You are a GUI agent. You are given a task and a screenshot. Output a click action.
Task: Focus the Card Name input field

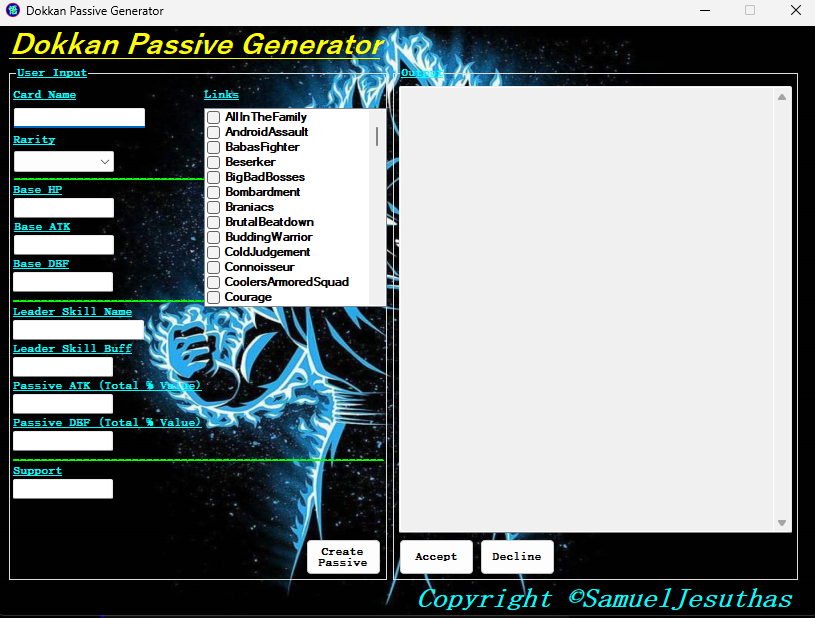point(79,117)
